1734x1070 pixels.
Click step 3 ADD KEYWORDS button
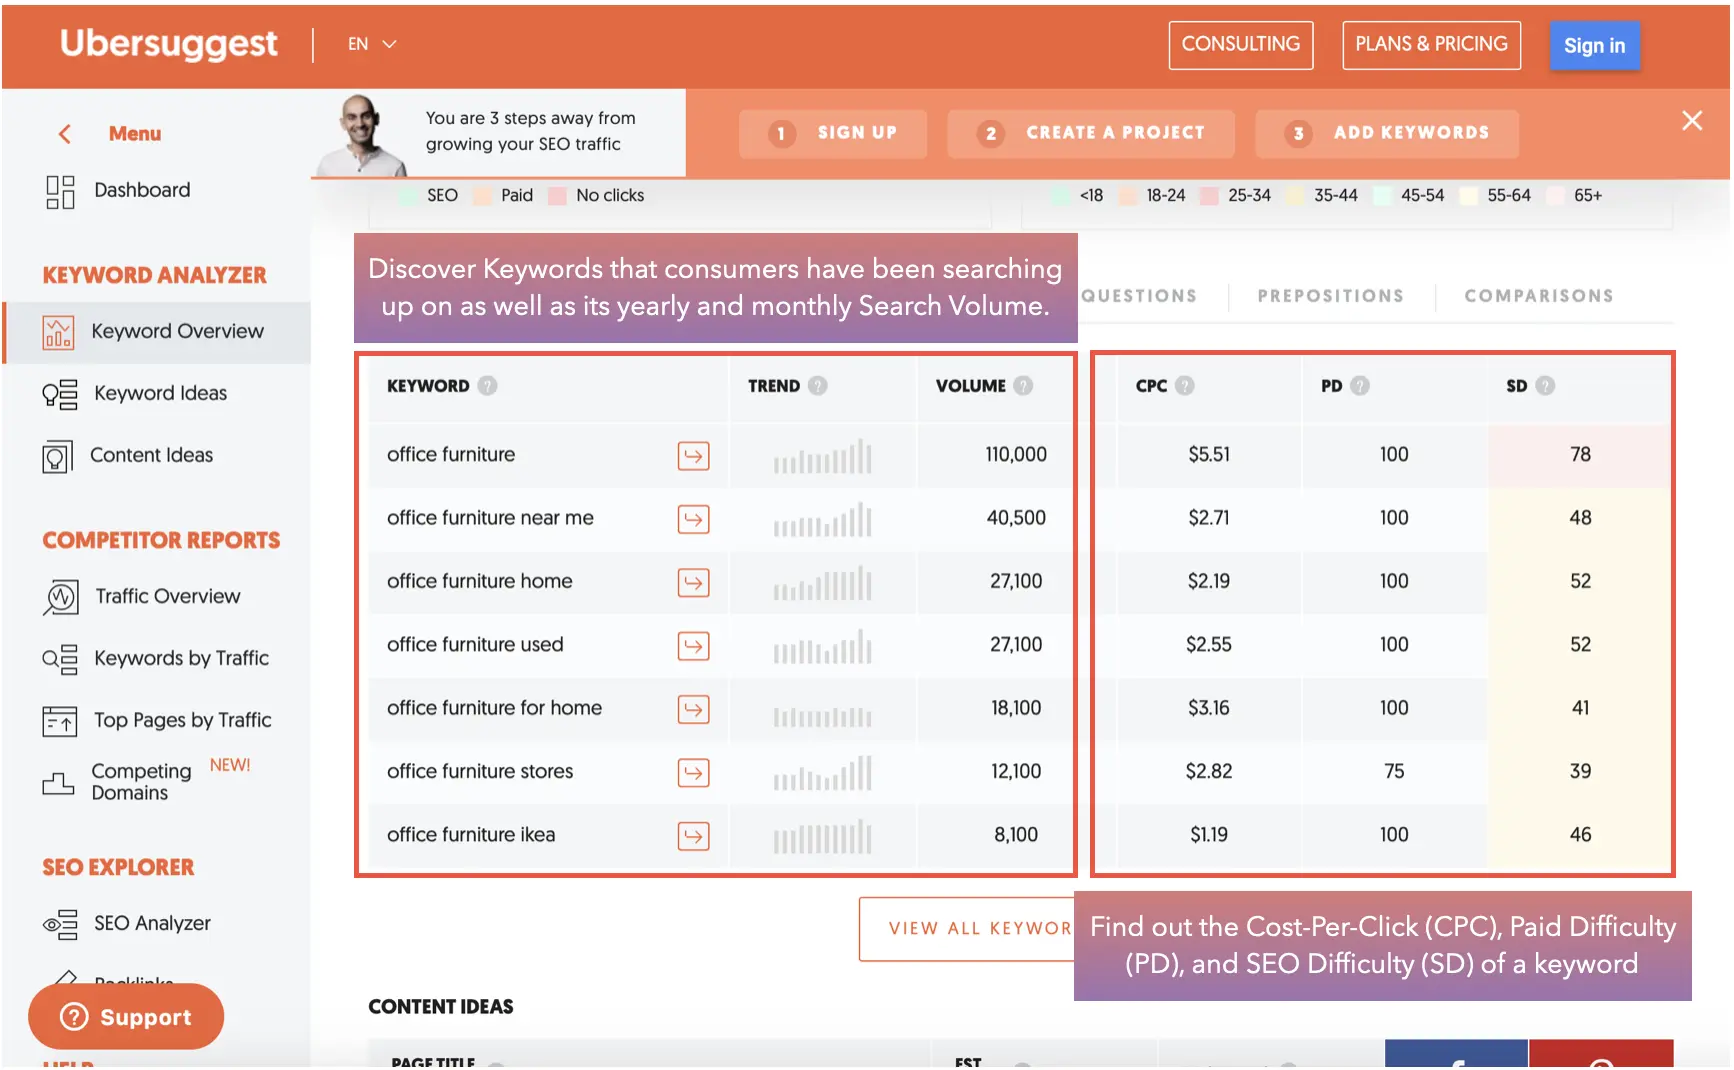[1386, 133]
